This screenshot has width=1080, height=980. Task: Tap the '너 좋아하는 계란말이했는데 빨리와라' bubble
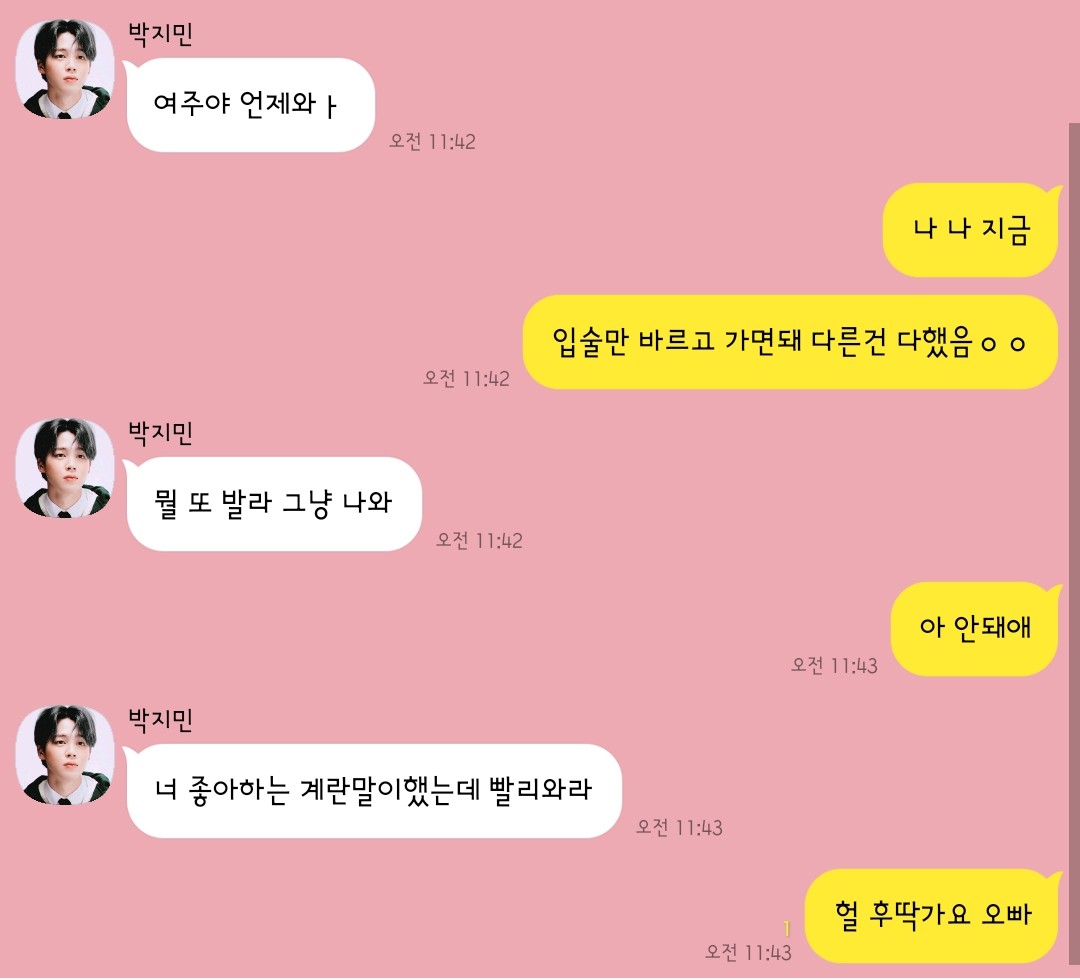click(x=373, y=791)
